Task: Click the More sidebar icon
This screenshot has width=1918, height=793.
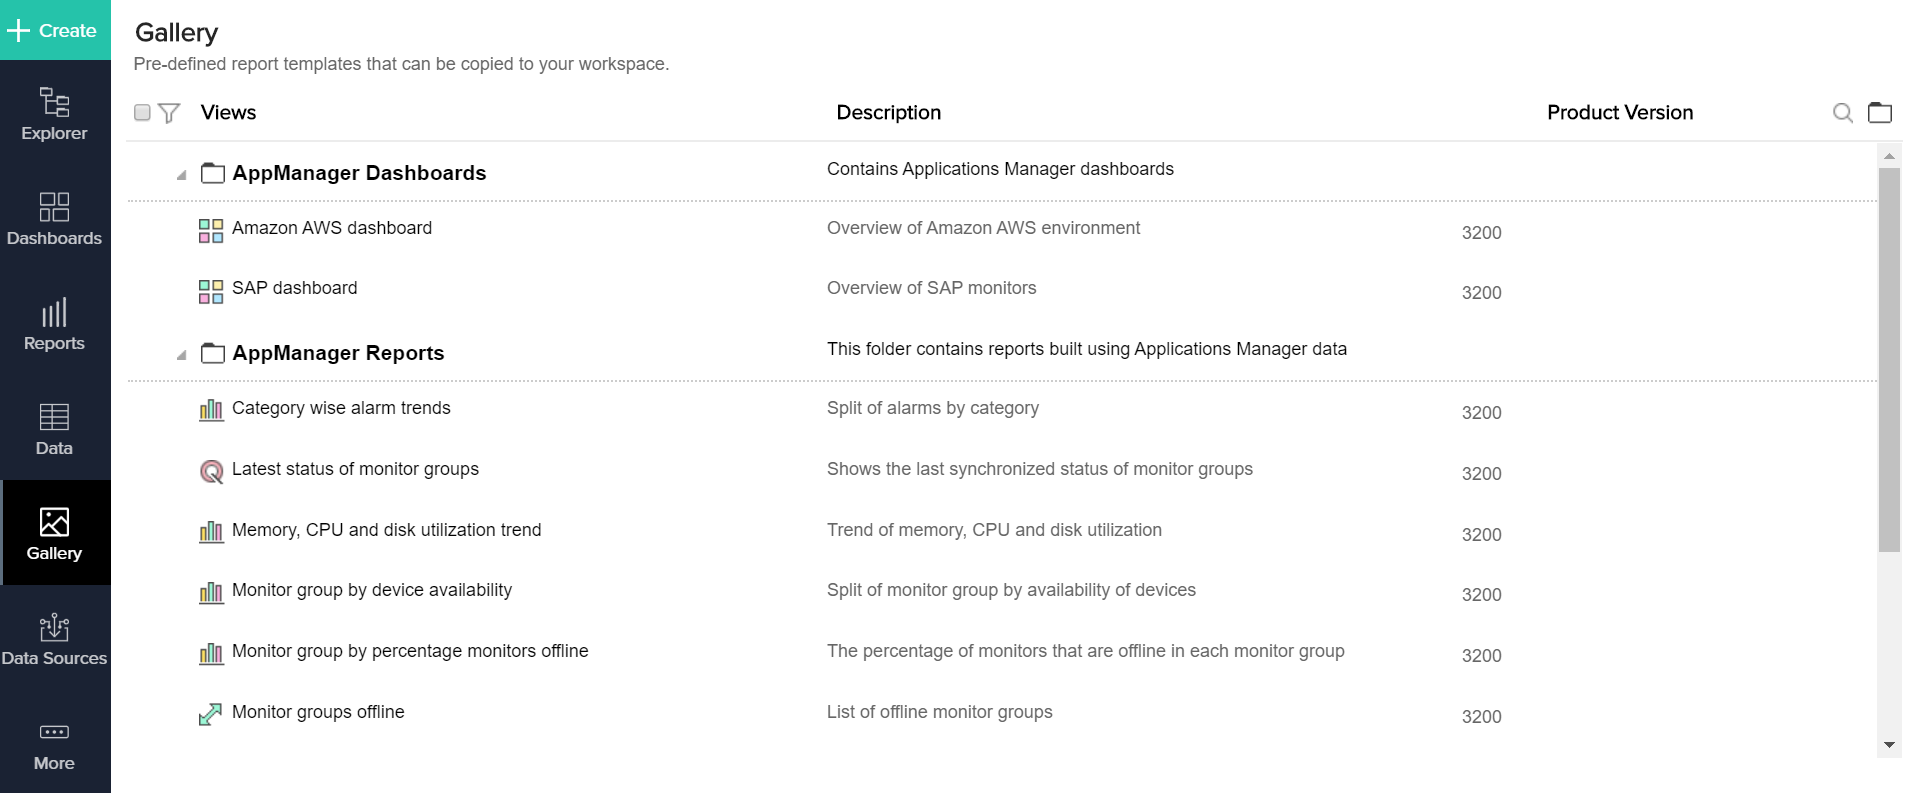Action: 54,745
